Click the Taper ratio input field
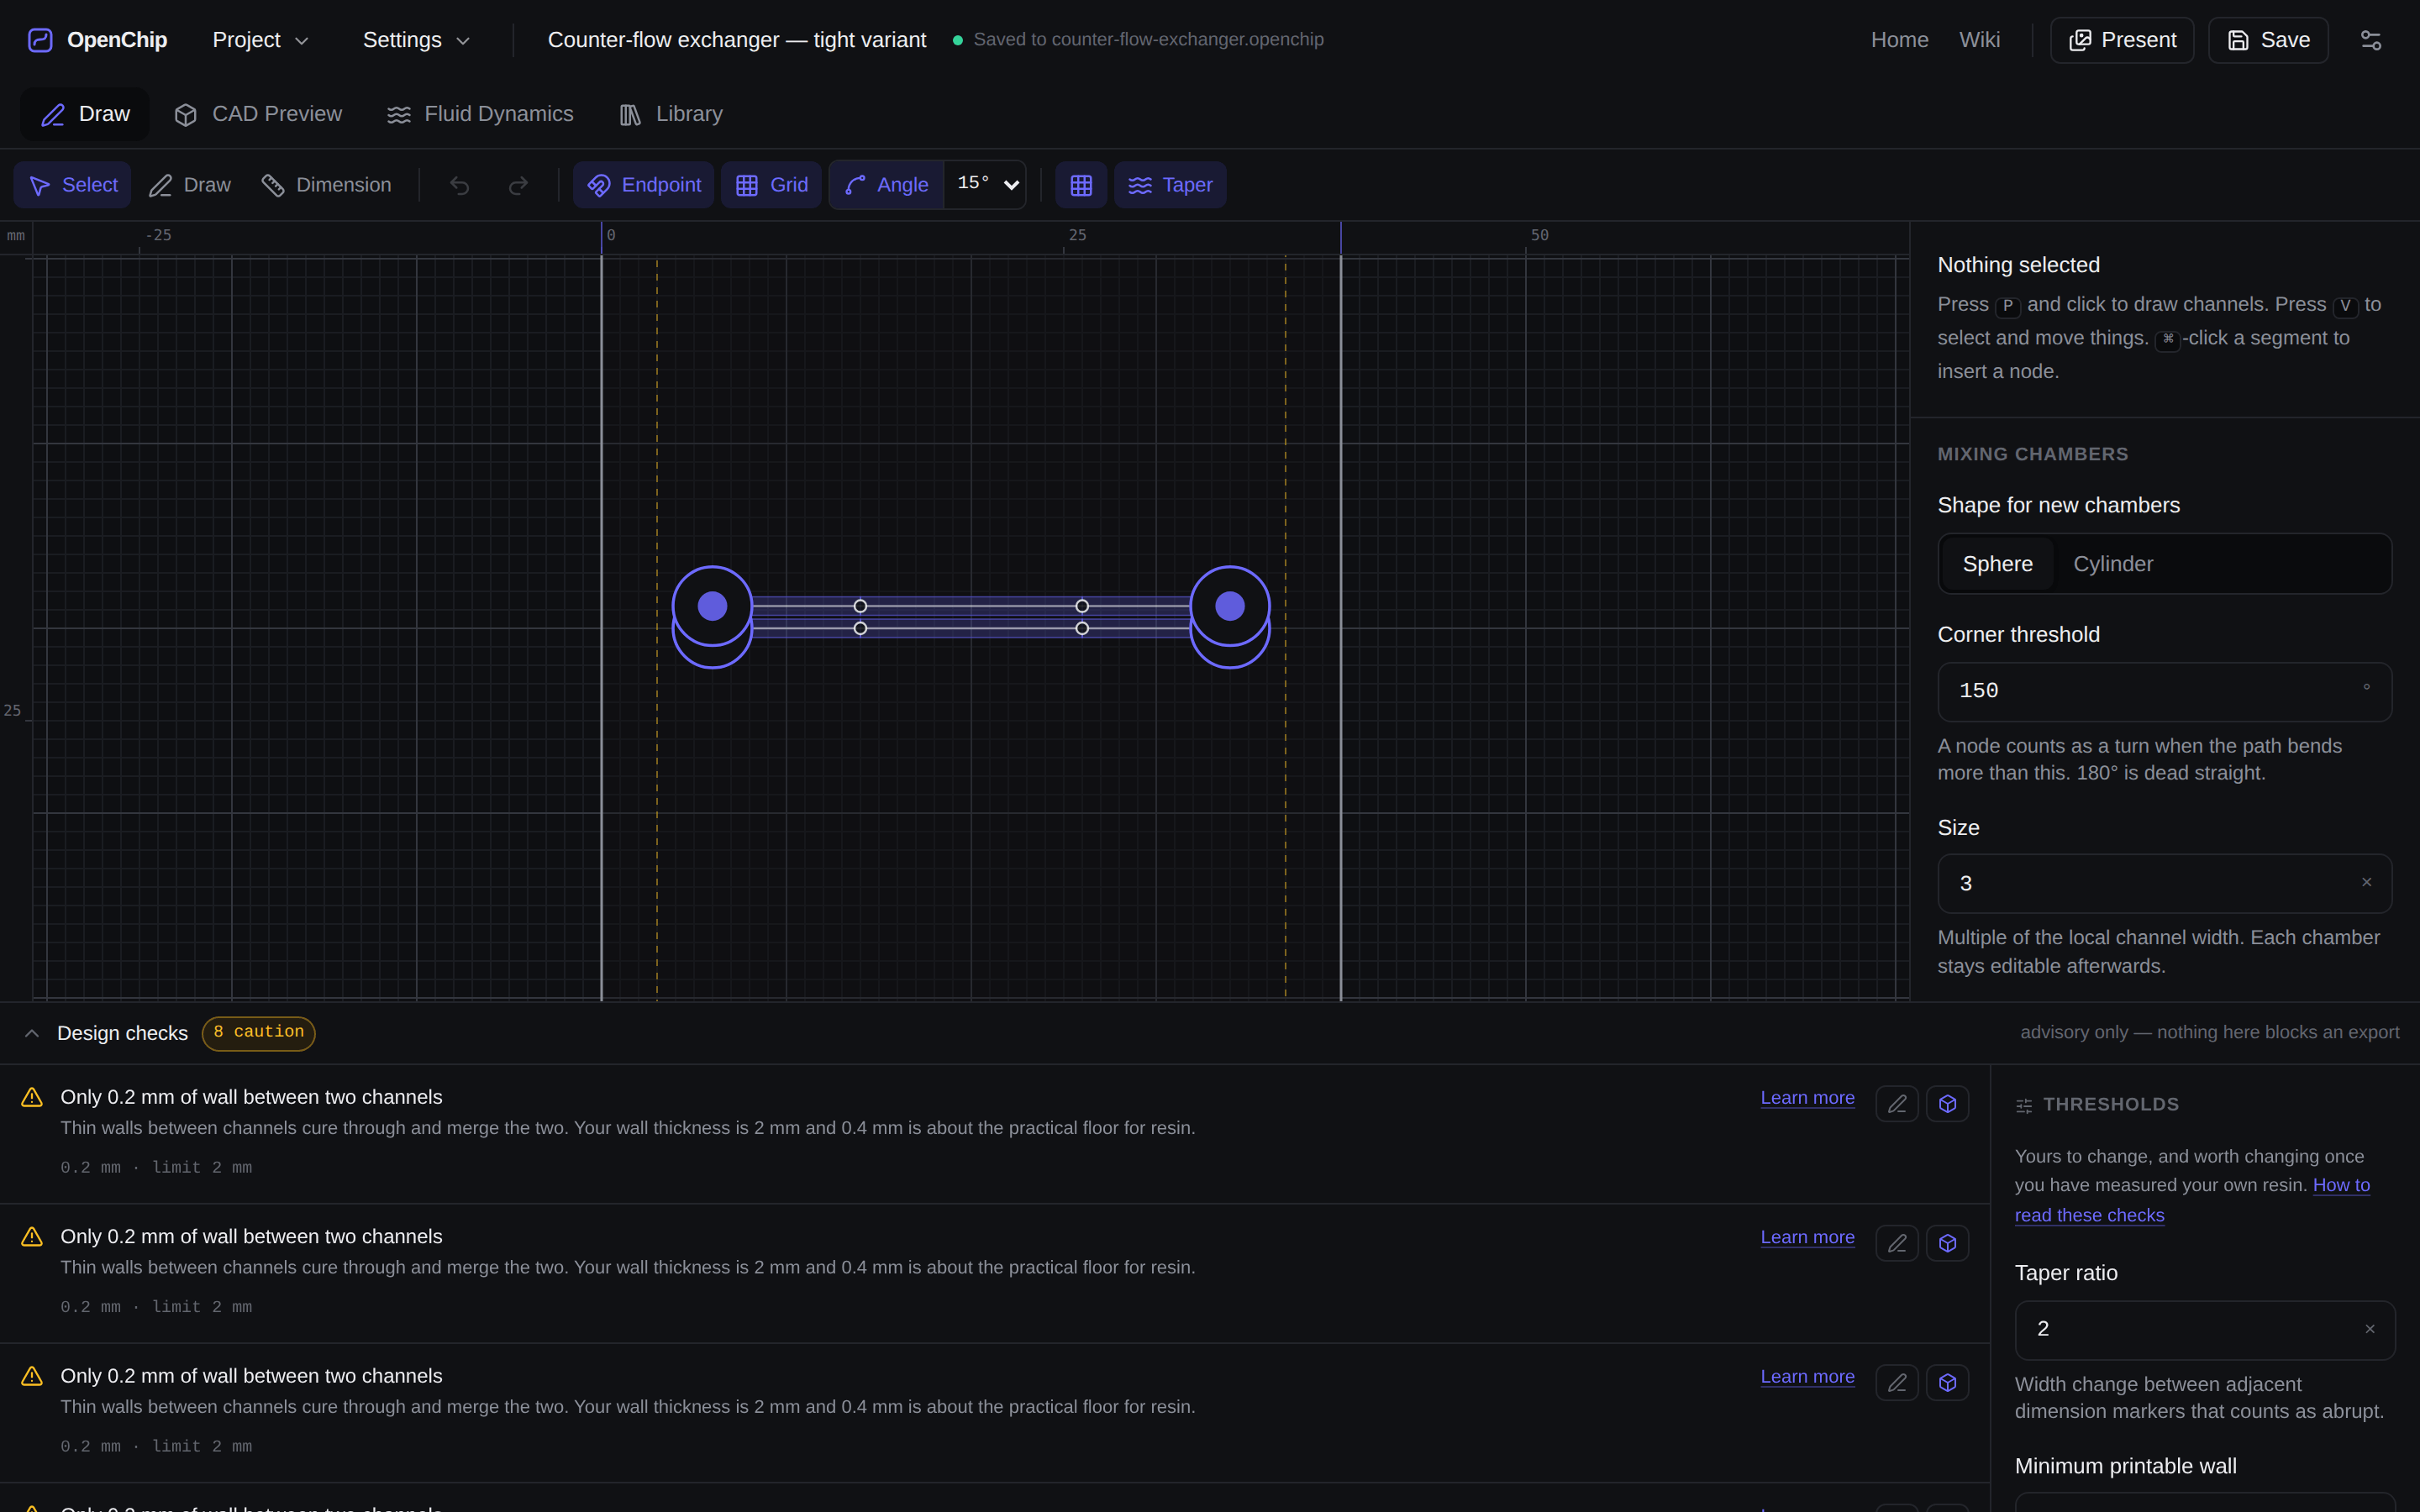 click(x=2204, y=1330)
